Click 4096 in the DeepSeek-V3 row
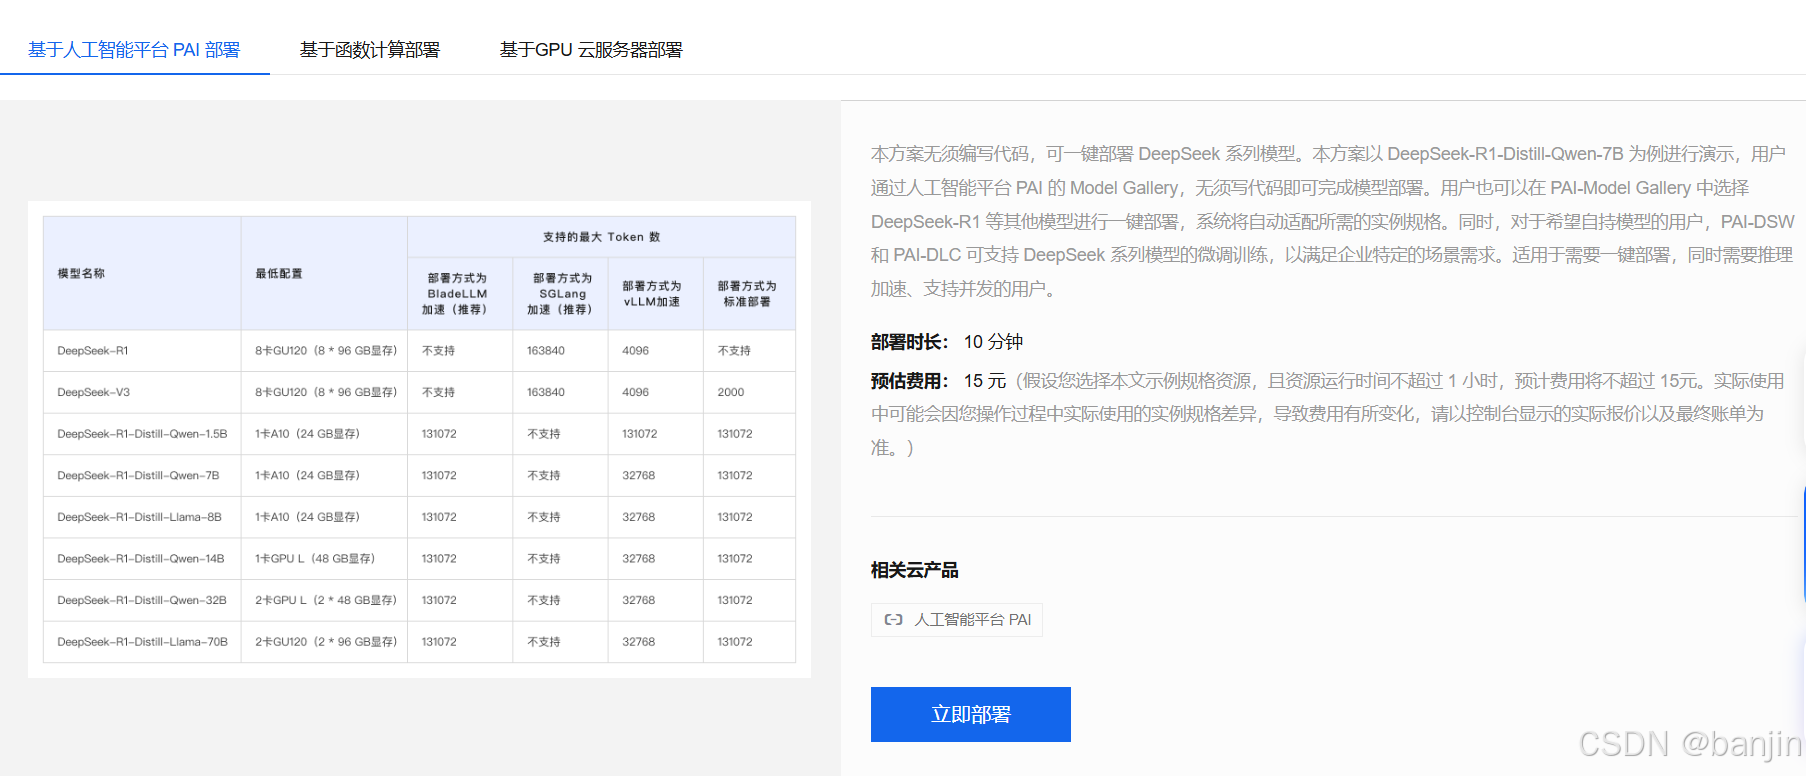Viewport: 1806px width, 776px height. click(636, 392)
